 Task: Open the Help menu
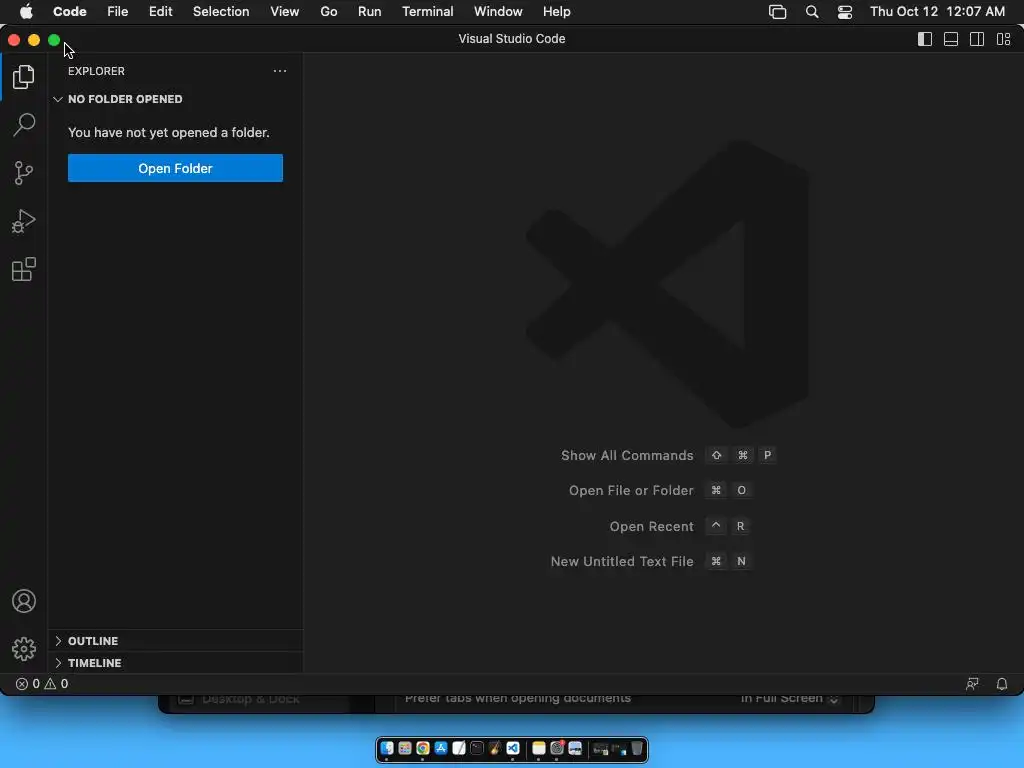click(556, 12)
